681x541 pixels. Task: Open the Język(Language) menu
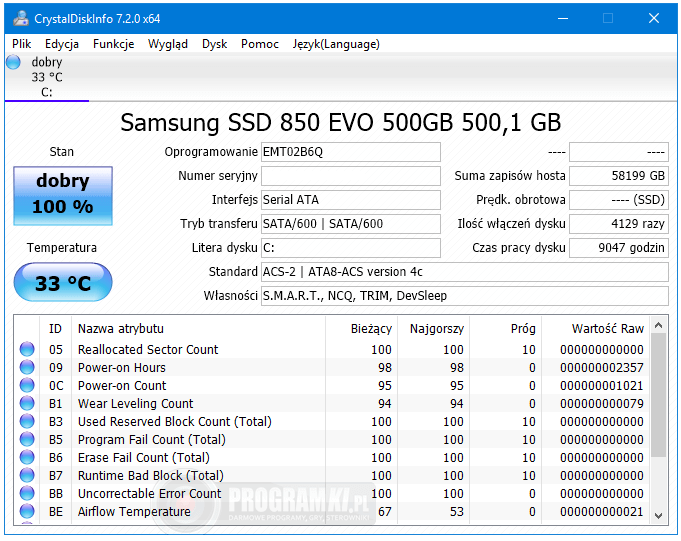(x=336, y=44)
